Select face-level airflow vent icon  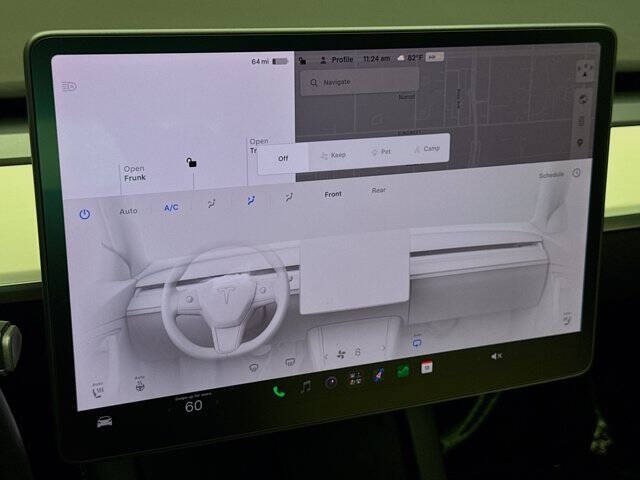coord(251,200)
